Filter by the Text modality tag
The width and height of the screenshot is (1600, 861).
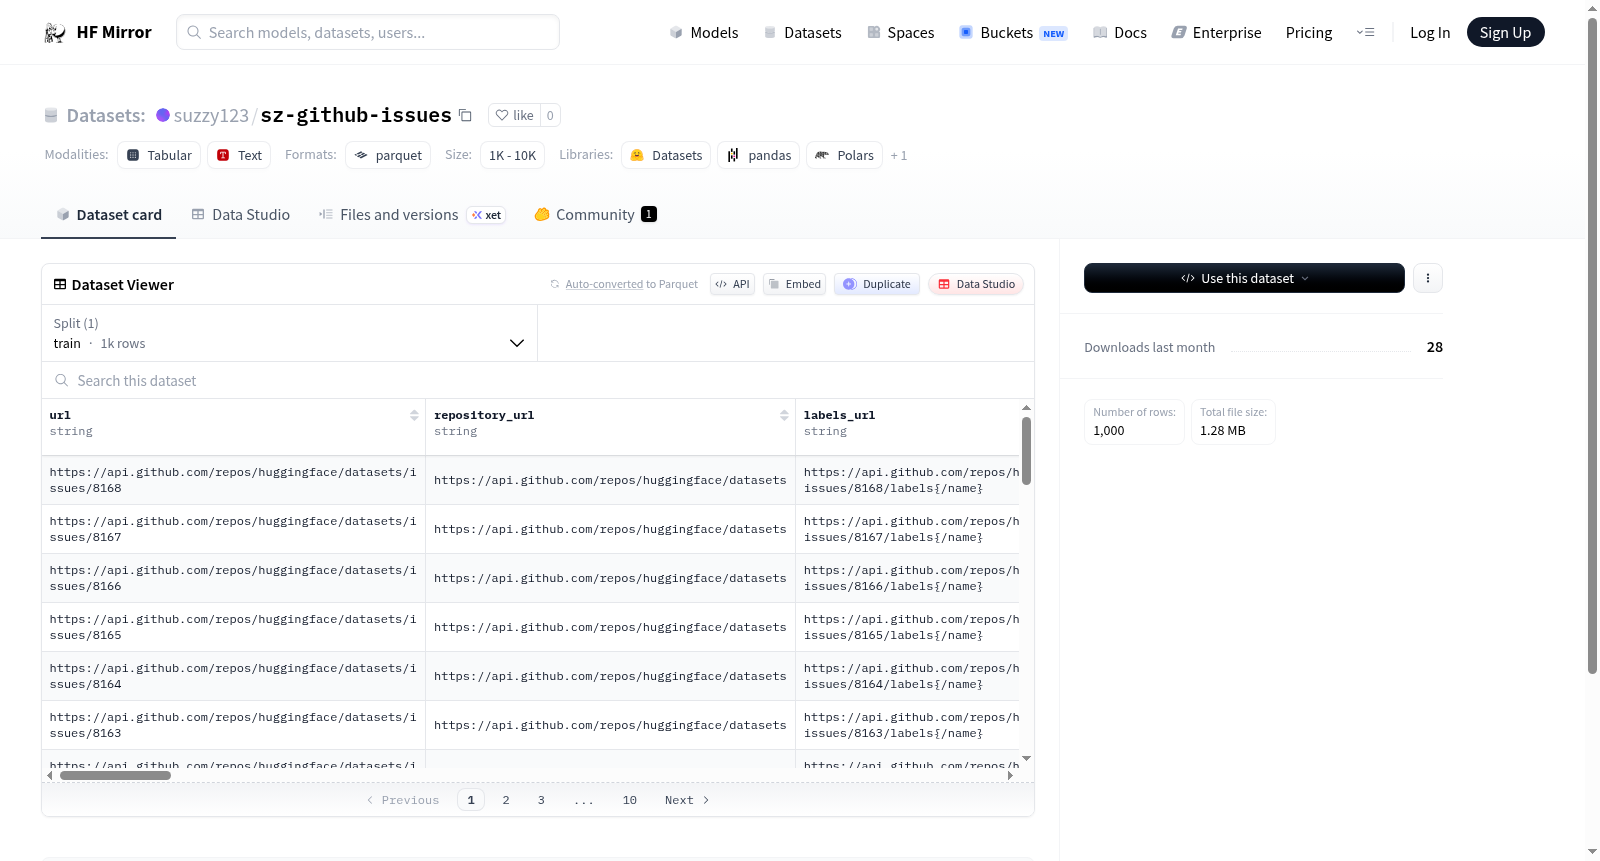point(239,155)
